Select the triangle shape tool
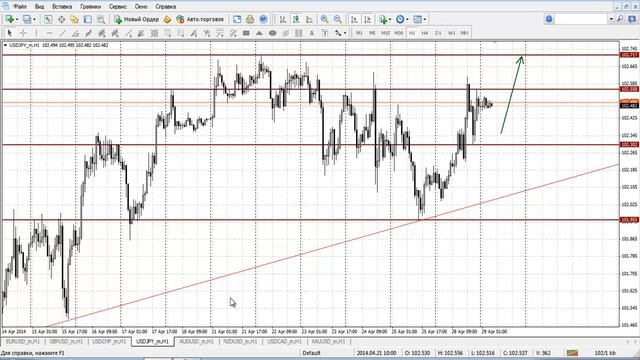This screenshot has width=640, height=360. click(x=259, y=33)
